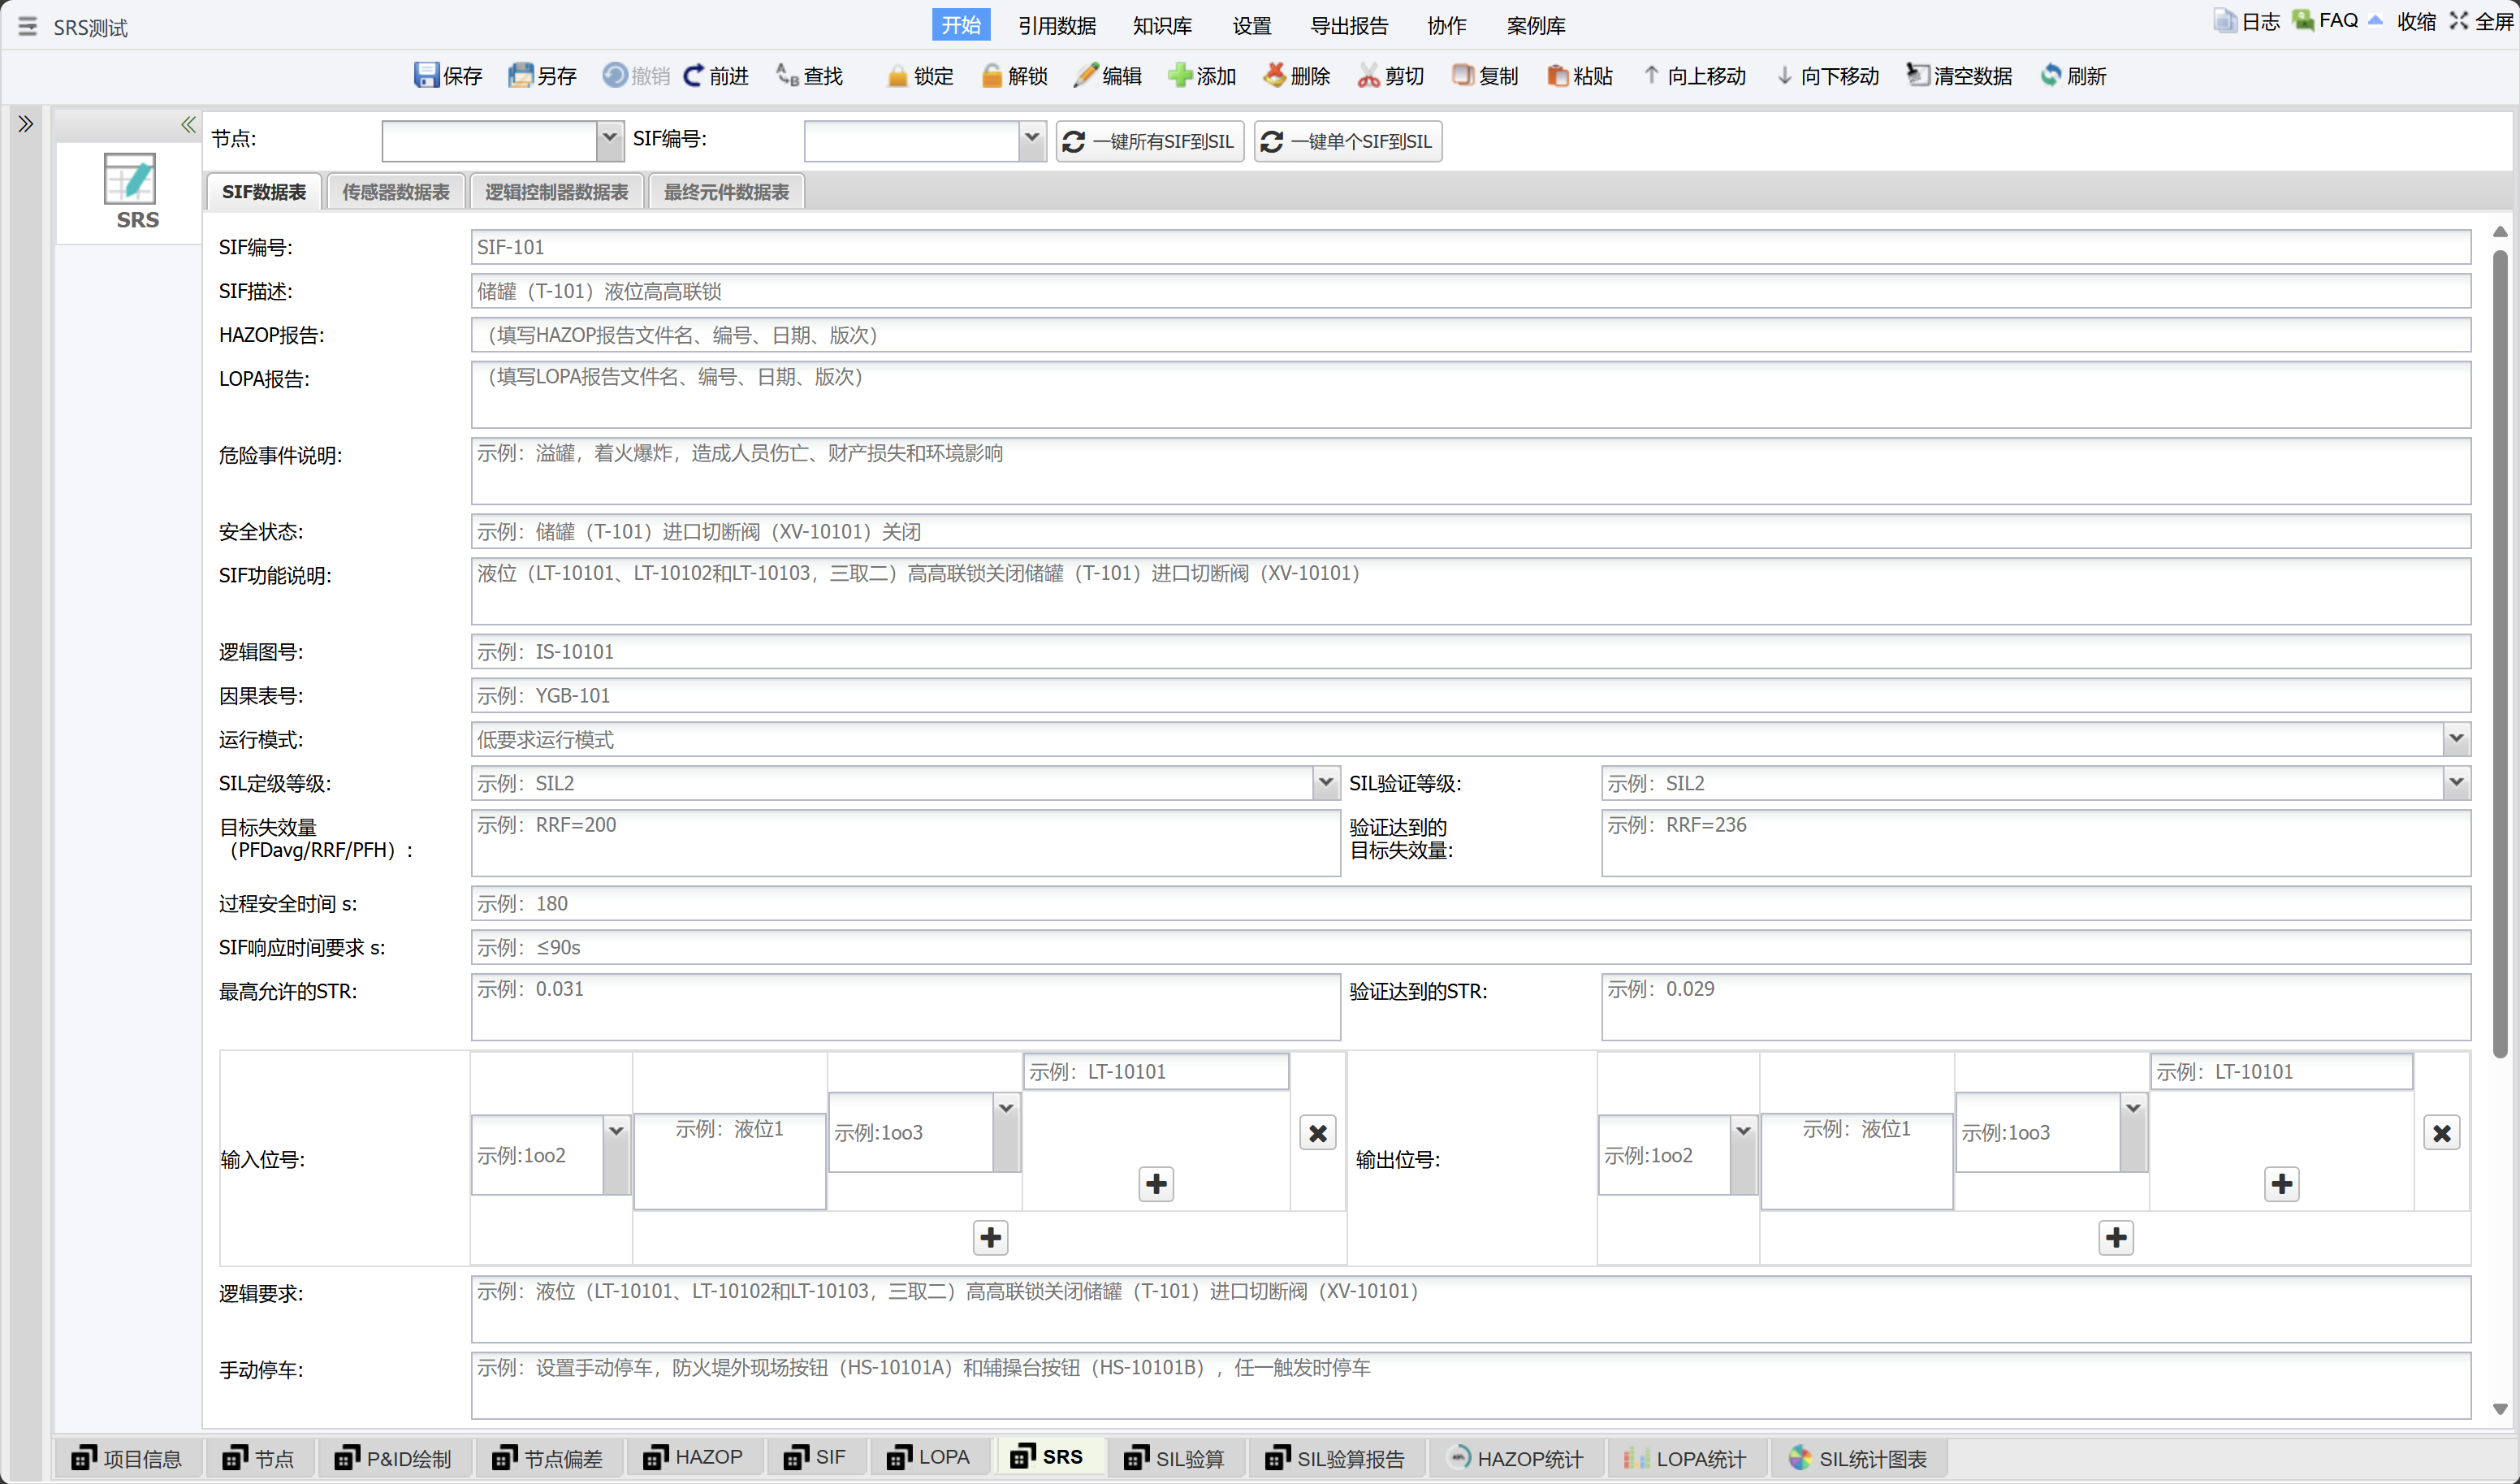Viewport: 2520px width, 1484px height.
Task: Go to SIL验算 bottom tab
Action: click(1175, 1458)
